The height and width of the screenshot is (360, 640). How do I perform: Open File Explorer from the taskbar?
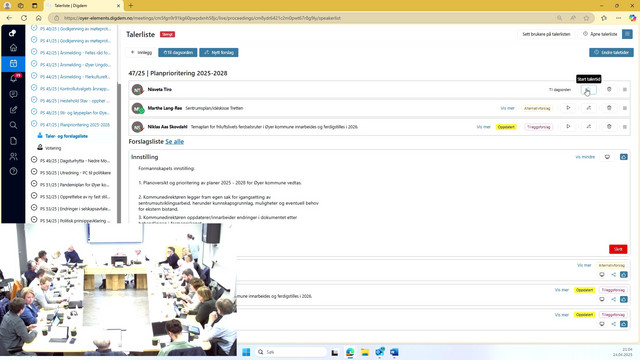[365, 352]
